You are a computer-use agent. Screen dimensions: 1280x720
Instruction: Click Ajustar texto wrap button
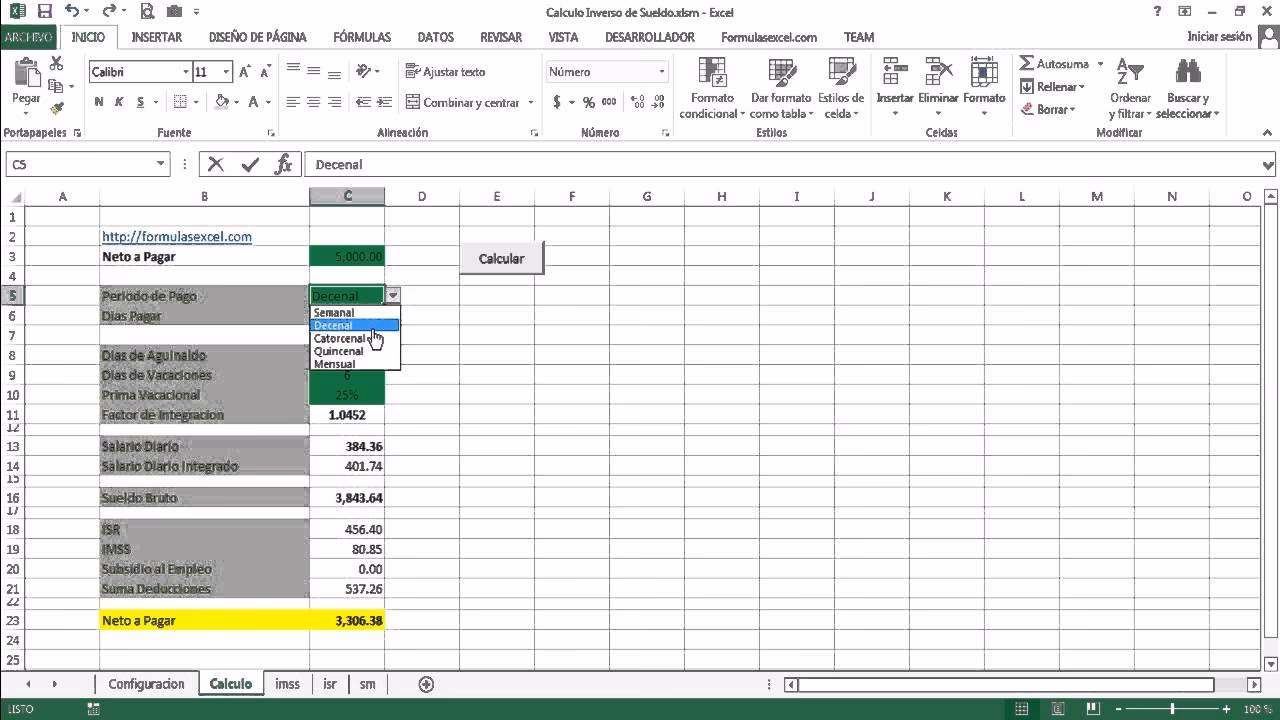click(446, 72)
